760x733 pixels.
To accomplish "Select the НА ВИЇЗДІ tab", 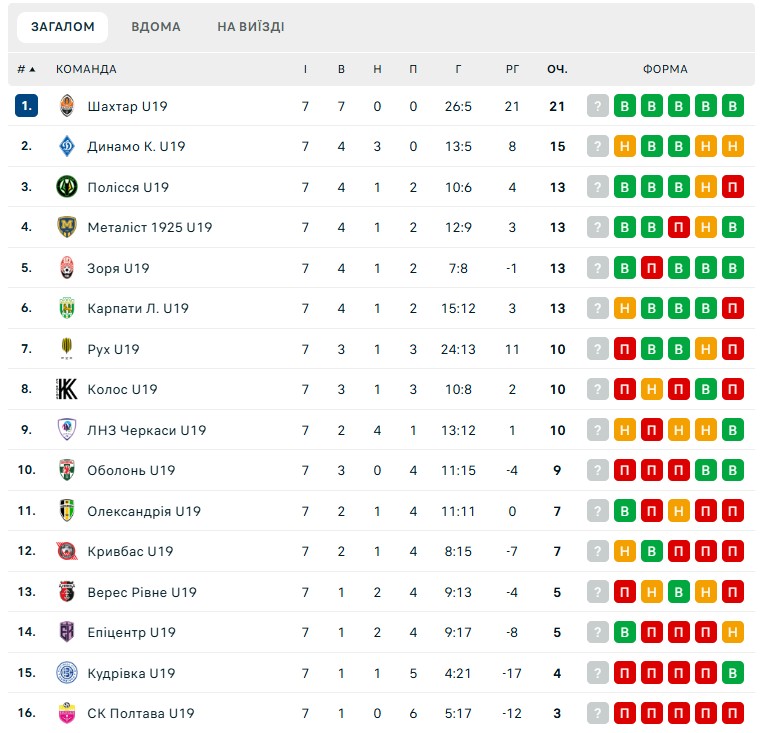I will pos(250,27).
